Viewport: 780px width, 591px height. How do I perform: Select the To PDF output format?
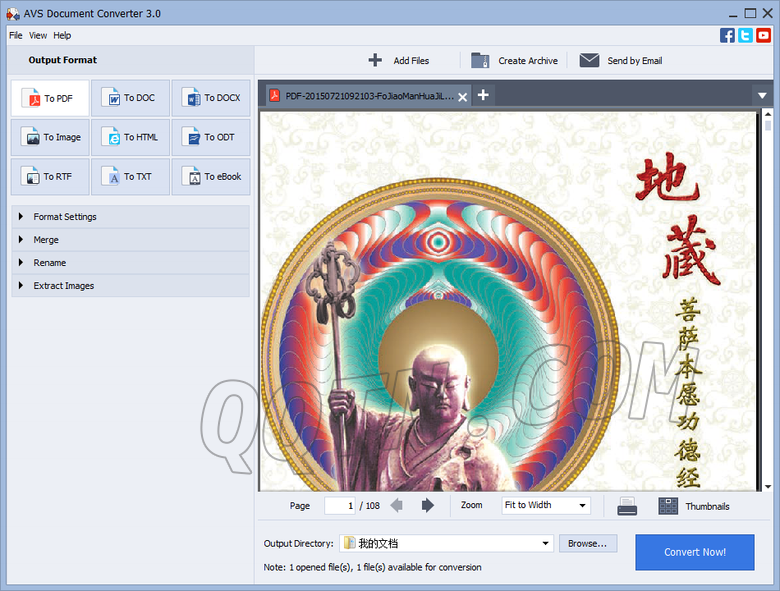(x=50, y=98)
